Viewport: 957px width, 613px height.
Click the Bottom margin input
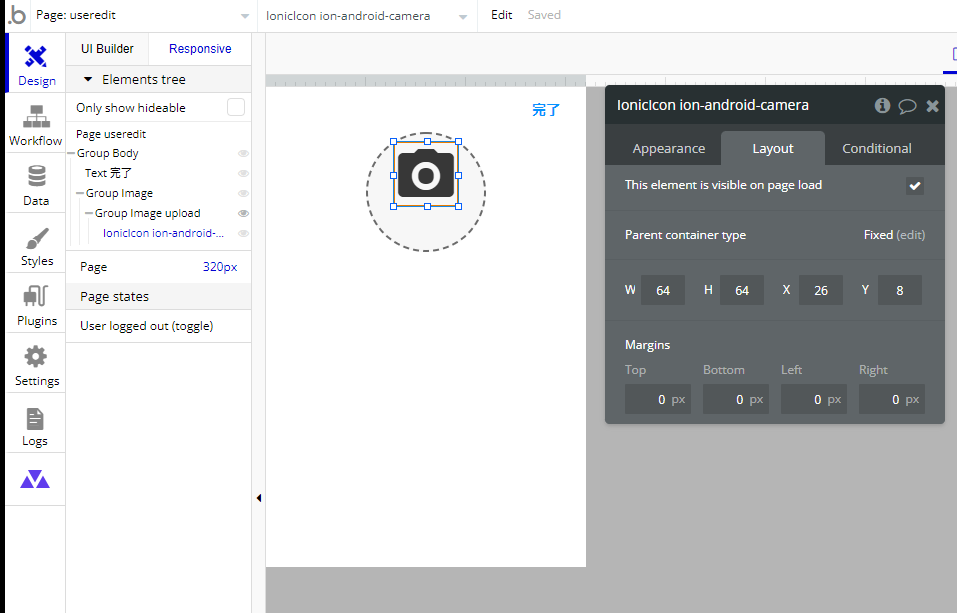736,399
